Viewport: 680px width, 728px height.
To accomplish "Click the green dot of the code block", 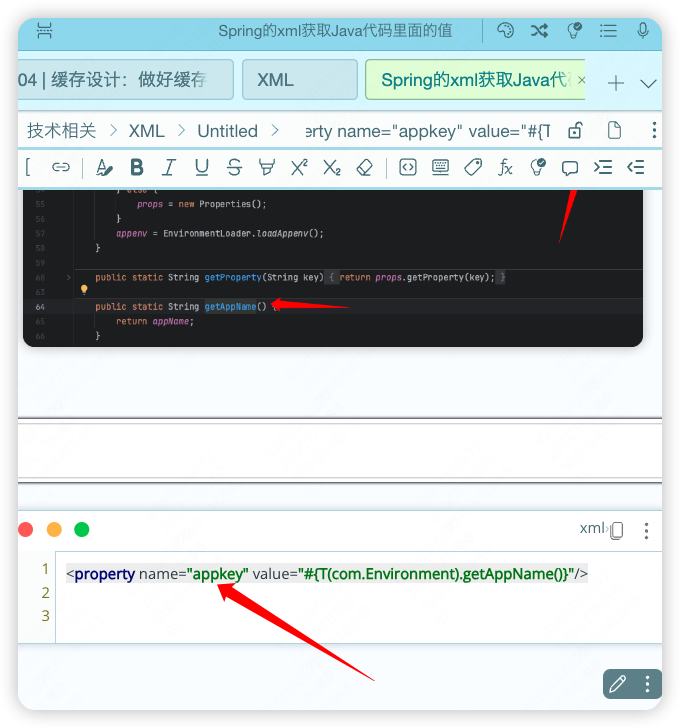I will (82, 529).
